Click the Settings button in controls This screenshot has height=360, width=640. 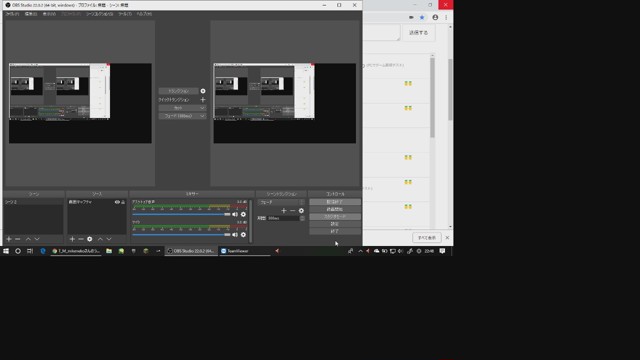[x=335, y=224]
